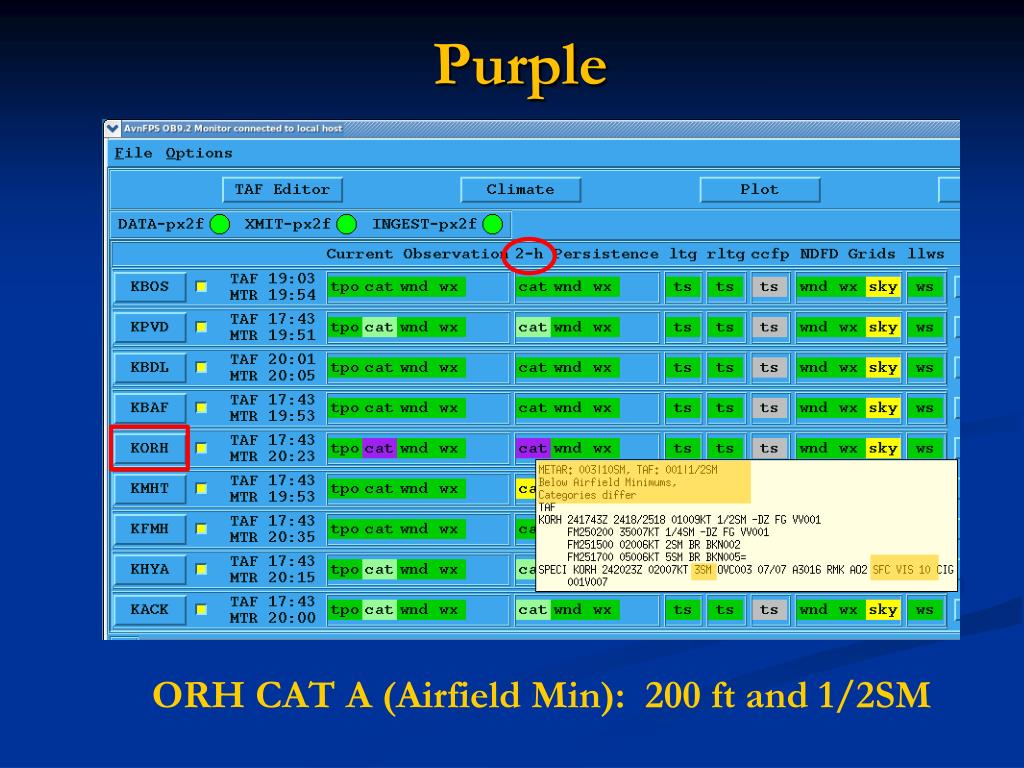The height and width of the screenshot is (768, 1024).
Task: Toggle the yellow checkbox for KBDL
Action: tap(202, 367)
